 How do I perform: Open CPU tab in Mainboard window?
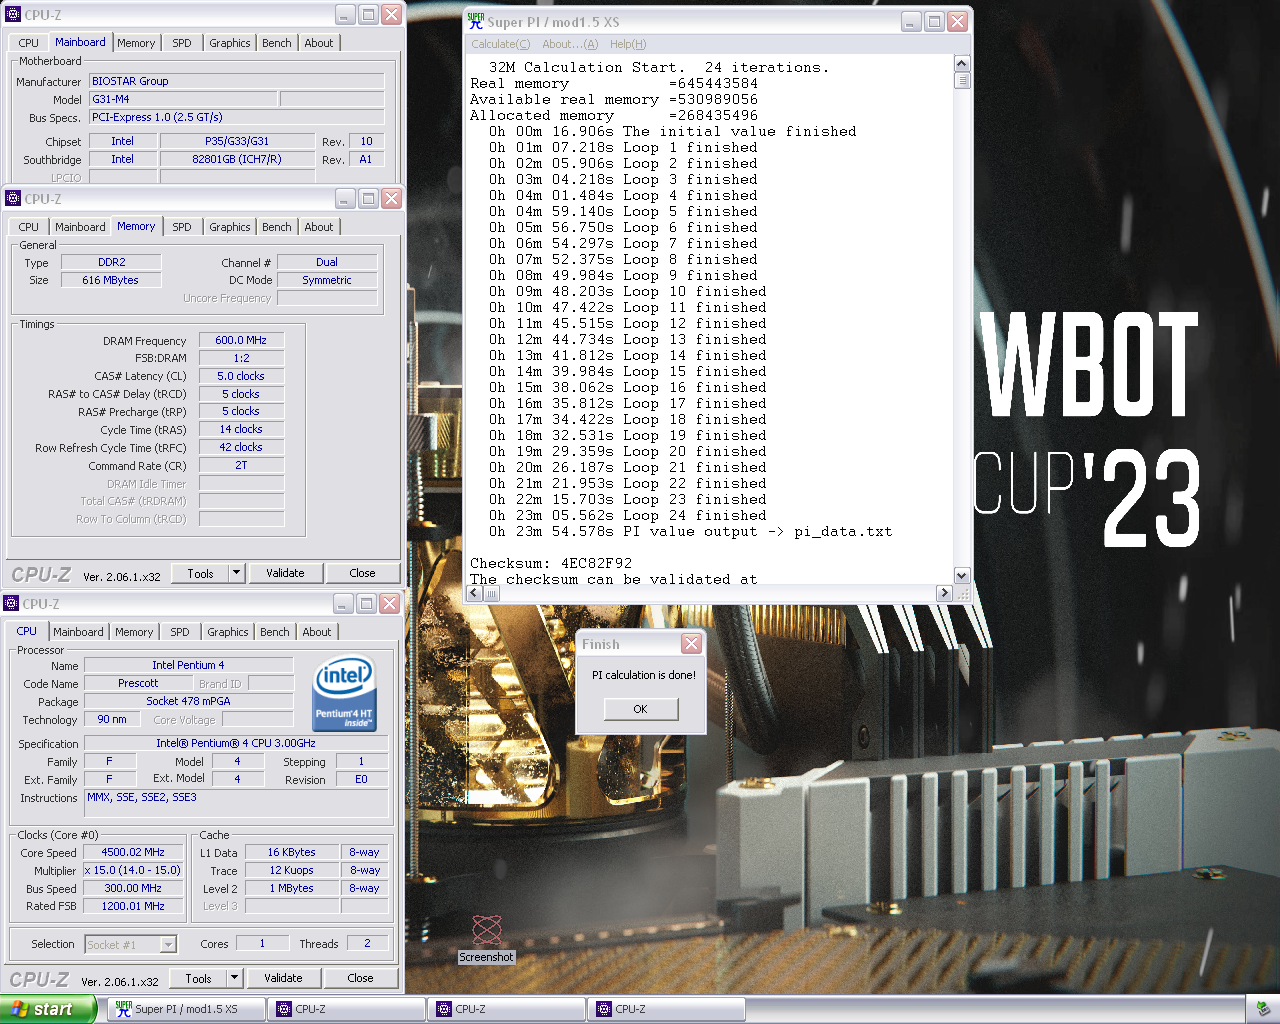(29, 43)
